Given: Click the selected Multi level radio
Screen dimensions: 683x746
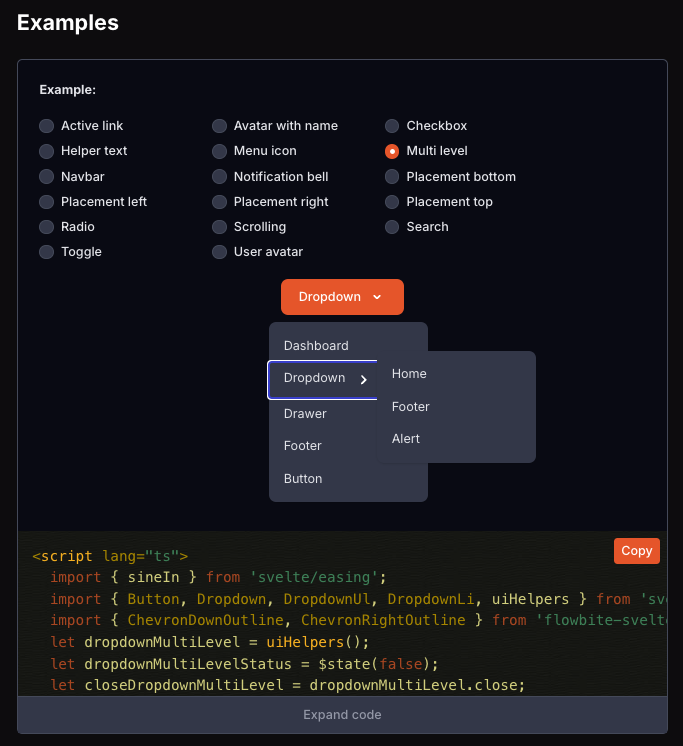Looking at the screenshot, I should pyautogui.click(x=392, y=151).
